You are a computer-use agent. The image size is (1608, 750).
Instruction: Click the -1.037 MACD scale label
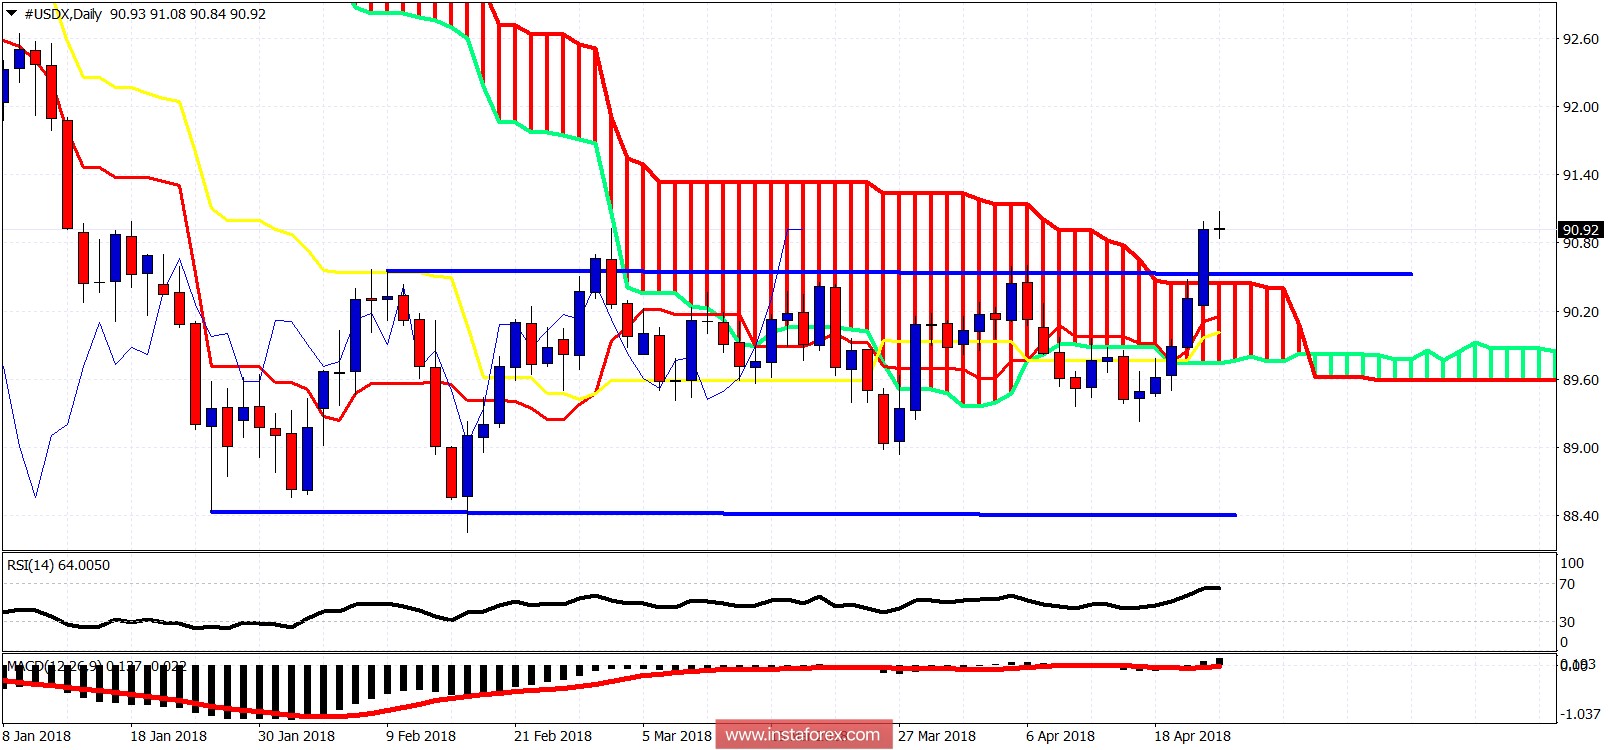(x=1582, y=714)
